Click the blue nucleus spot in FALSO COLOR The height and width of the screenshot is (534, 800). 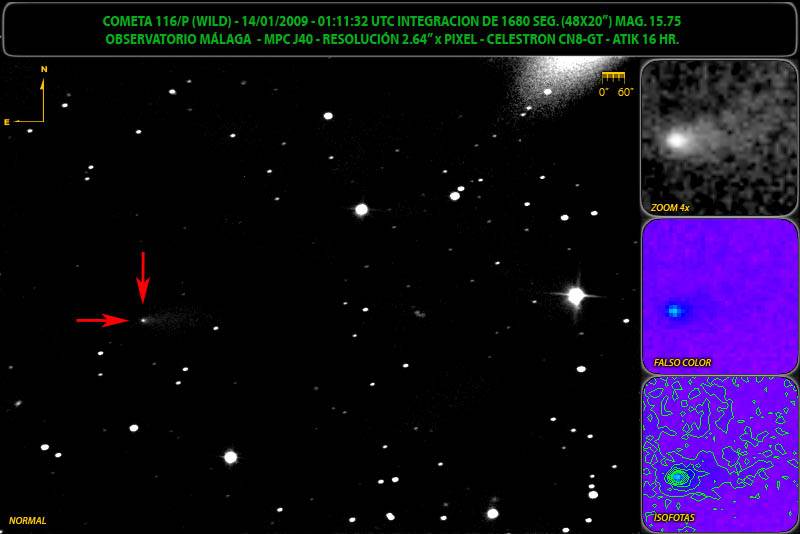pos(674,310)
